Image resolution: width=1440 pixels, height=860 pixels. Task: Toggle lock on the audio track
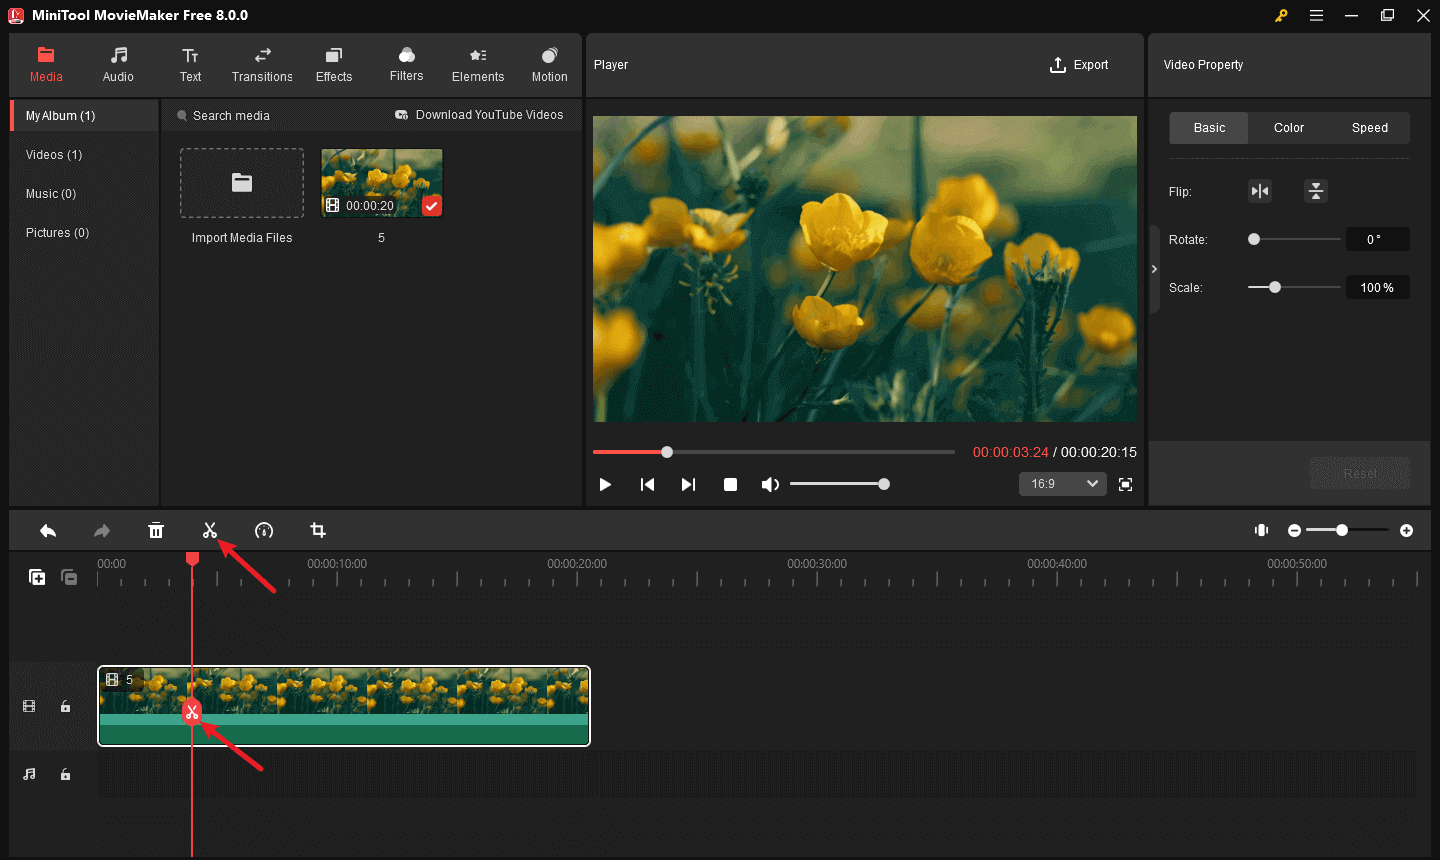click(x=65, y=775)
